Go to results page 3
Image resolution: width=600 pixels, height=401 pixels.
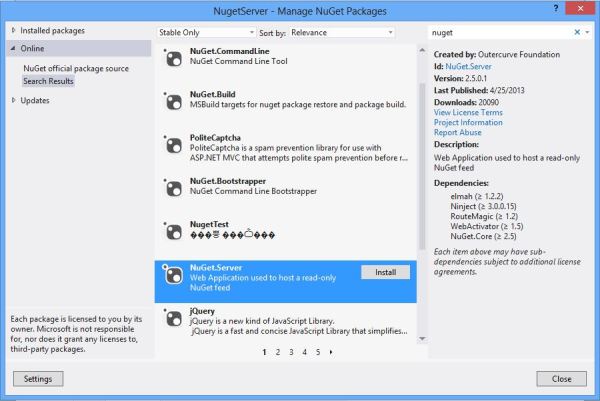291,352
